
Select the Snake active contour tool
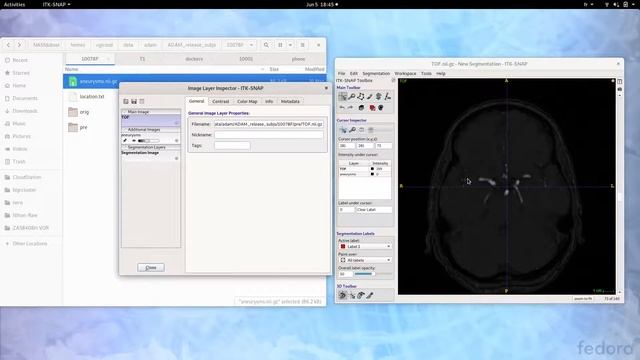pos(379,96)
